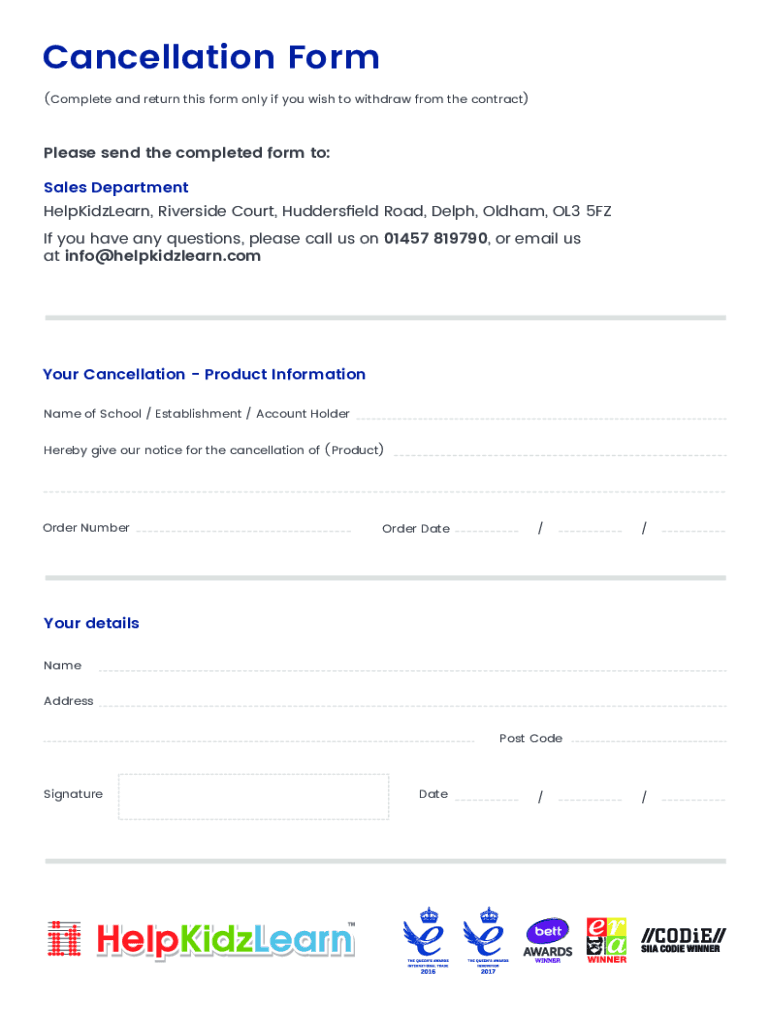Click the Post Code field
This screenshot has height=1024, width=770.
(x=647, y=738)
